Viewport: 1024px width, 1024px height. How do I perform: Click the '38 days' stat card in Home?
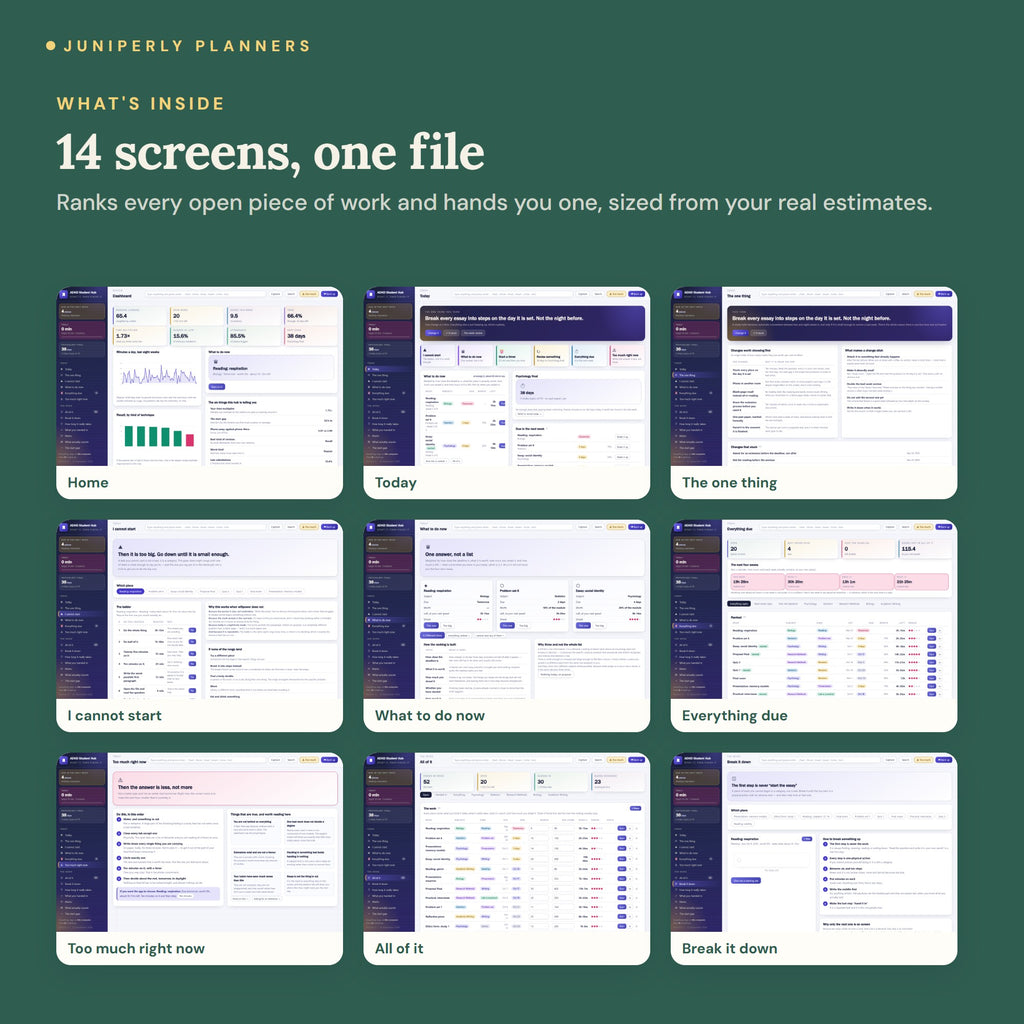tap(311, 336)
